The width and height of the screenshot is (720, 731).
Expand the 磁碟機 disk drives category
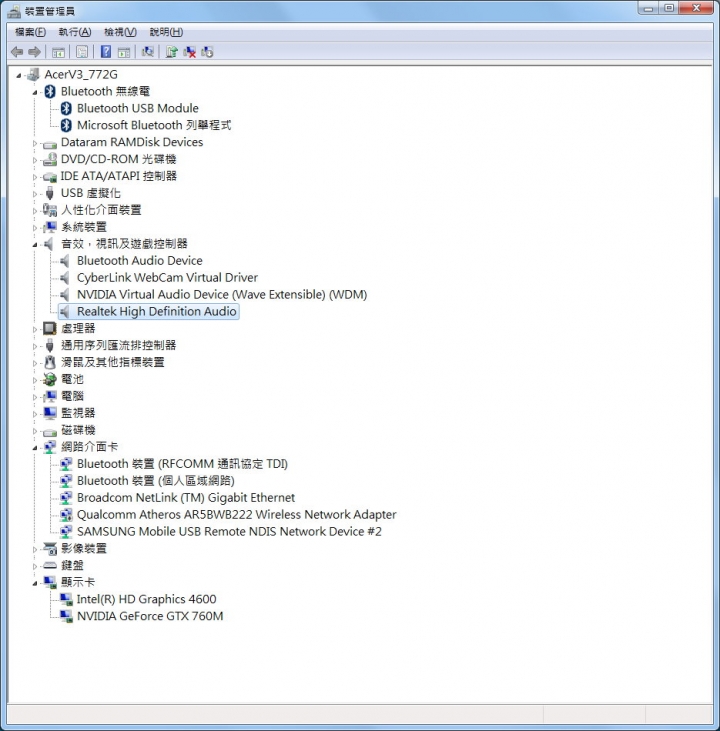35,431
